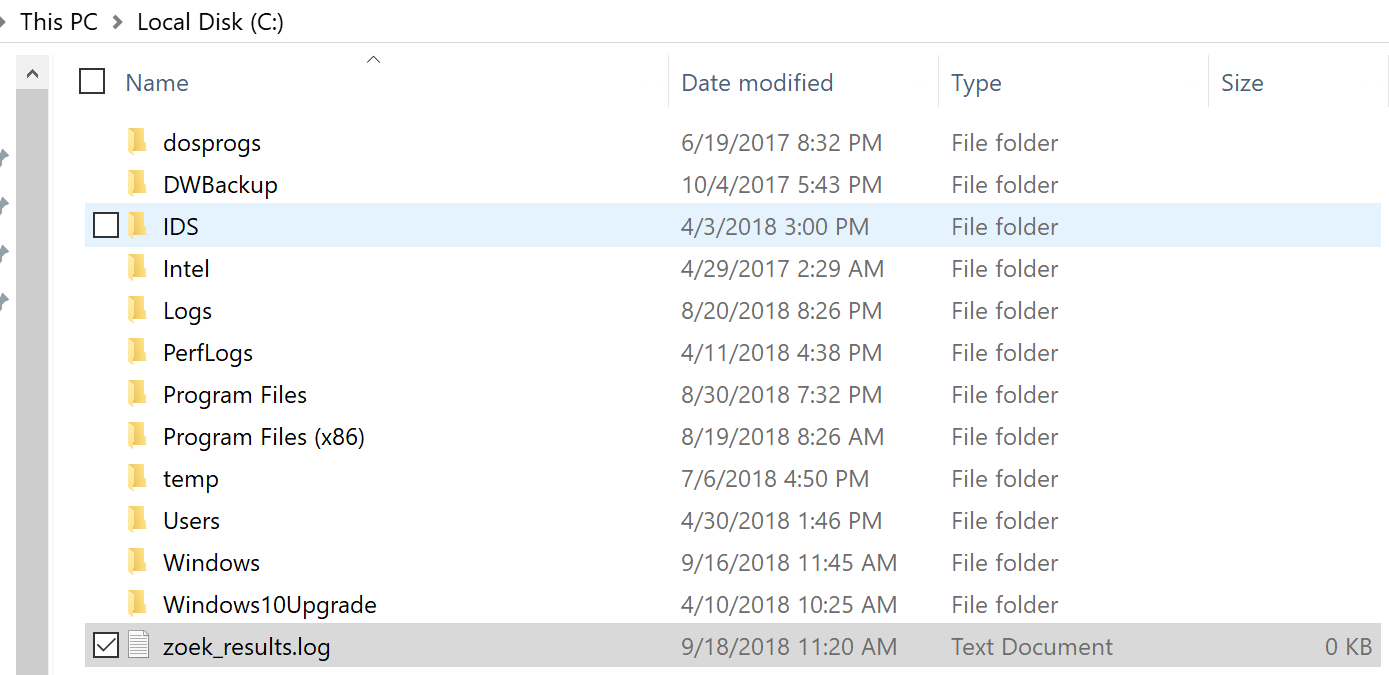Click the scroll-up arrow in navigation pane

pyautogui.click(x=32, y=73)
